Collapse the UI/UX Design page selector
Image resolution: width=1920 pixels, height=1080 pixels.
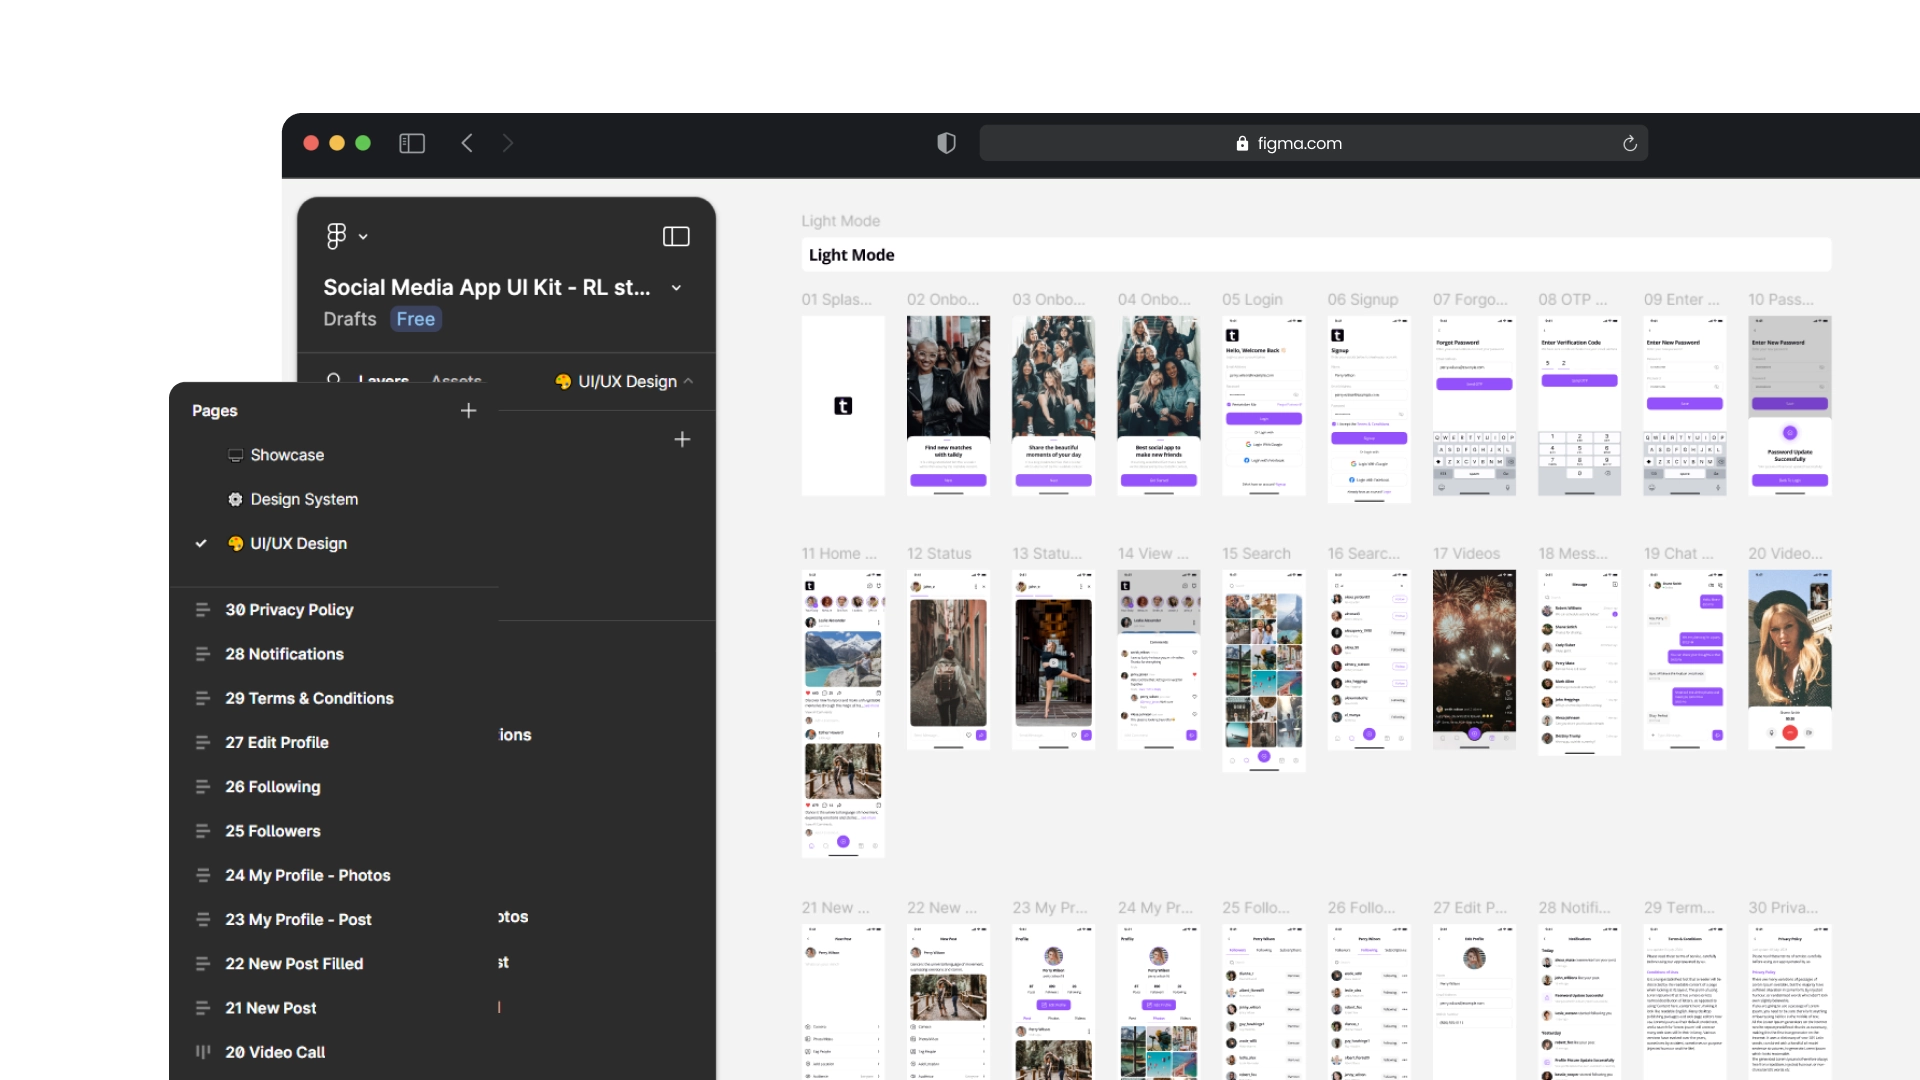coord(625,381)
